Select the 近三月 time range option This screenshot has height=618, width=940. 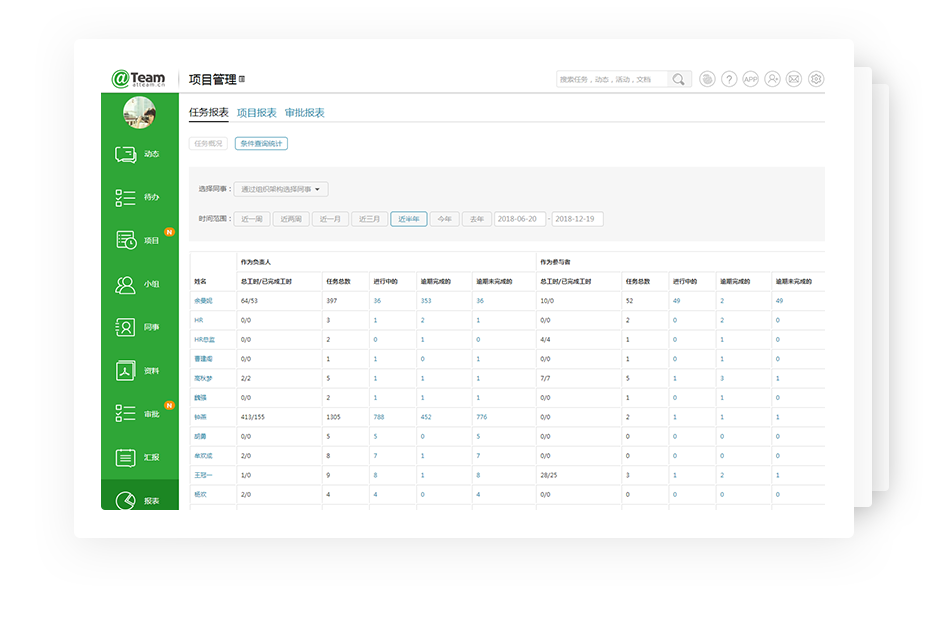(x=369, y=219)
